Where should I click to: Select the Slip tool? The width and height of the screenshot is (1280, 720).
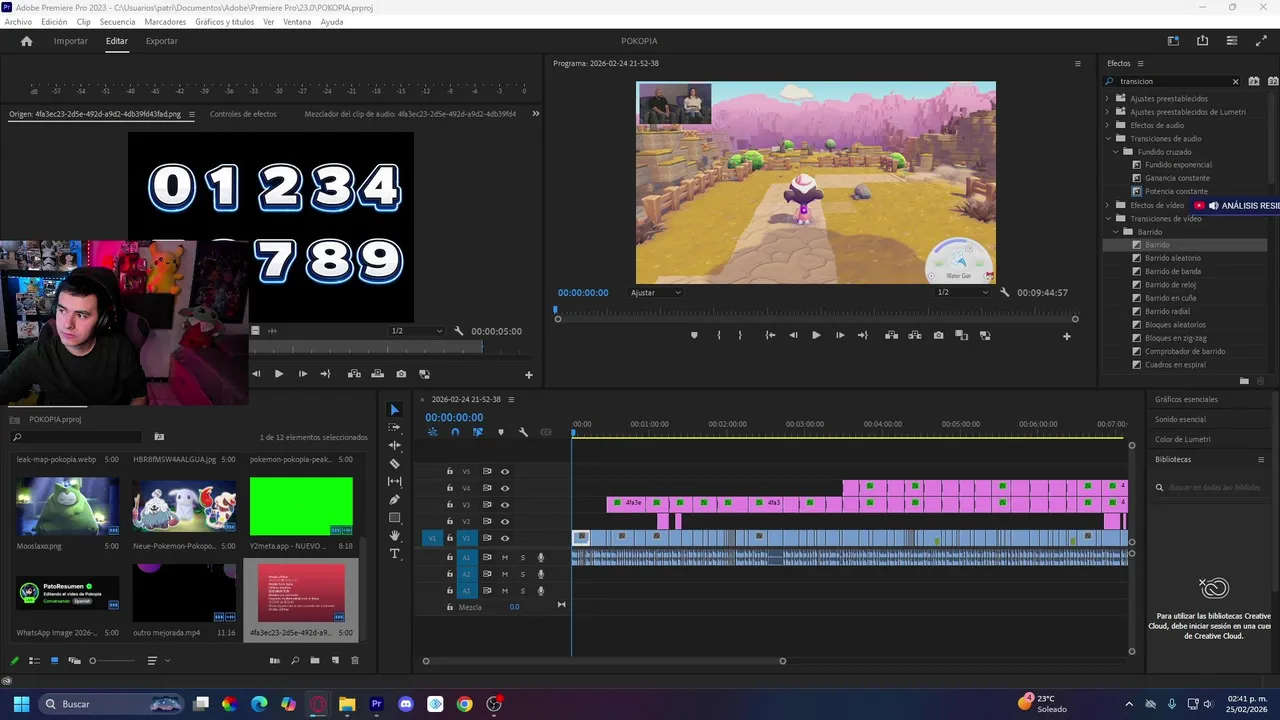click(394, 481)
